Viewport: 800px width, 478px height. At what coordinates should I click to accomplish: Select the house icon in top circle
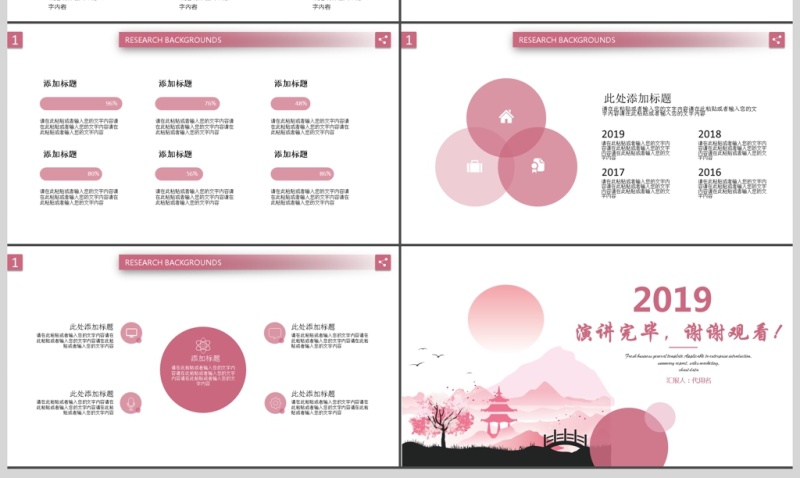click(506, 117)
